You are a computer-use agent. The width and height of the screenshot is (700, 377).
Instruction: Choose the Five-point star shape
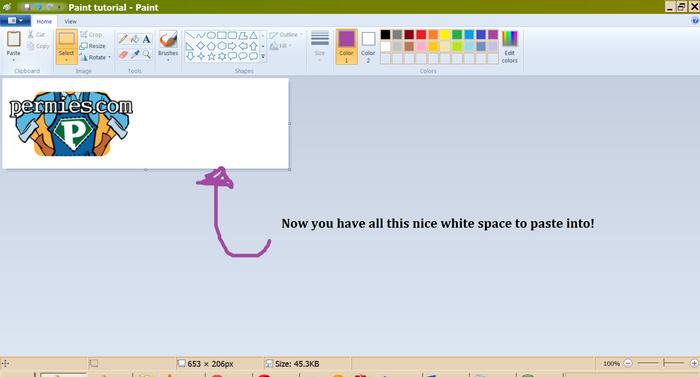click(211, 56)
